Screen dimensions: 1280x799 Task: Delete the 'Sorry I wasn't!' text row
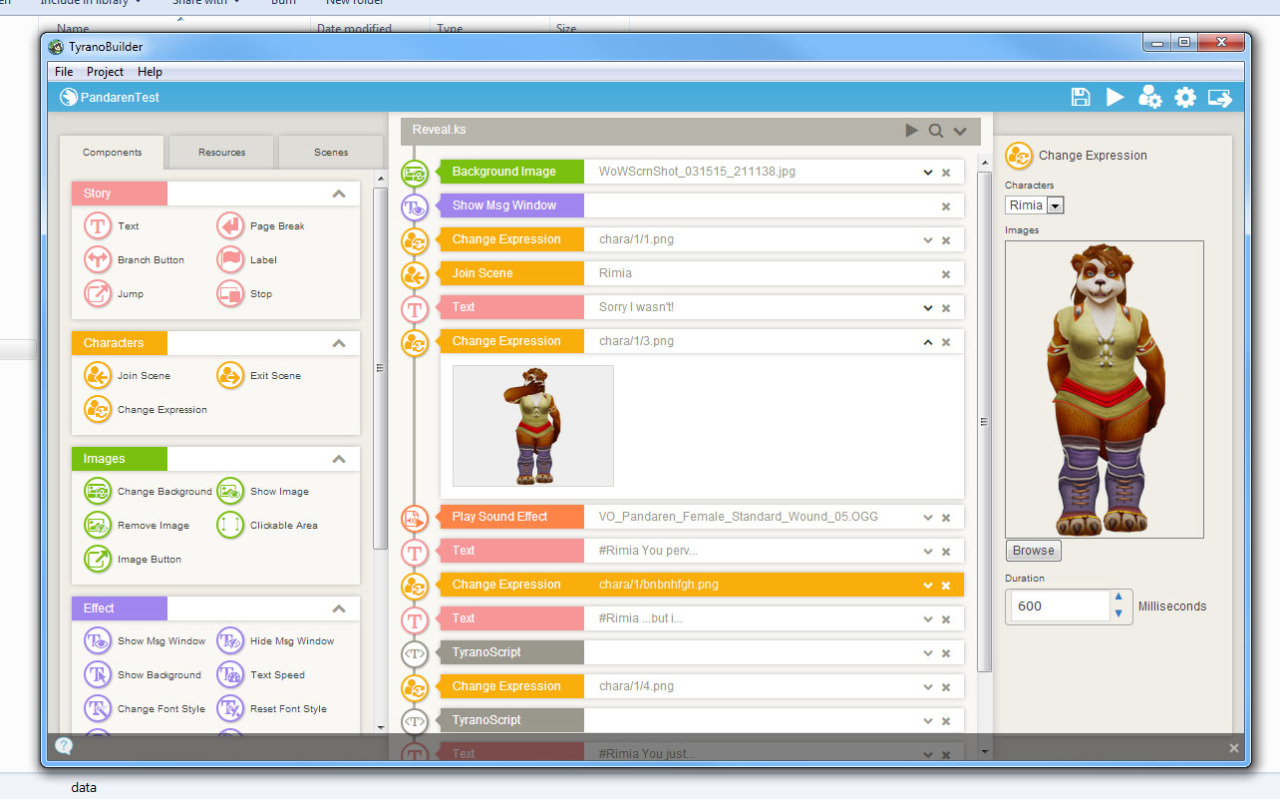coord(946,308)
